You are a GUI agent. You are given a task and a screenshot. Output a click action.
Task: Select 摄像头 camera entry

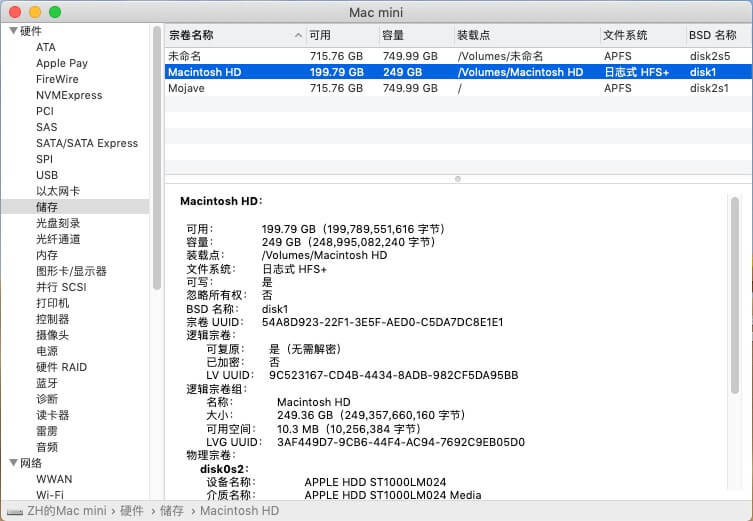click(53, 335)
